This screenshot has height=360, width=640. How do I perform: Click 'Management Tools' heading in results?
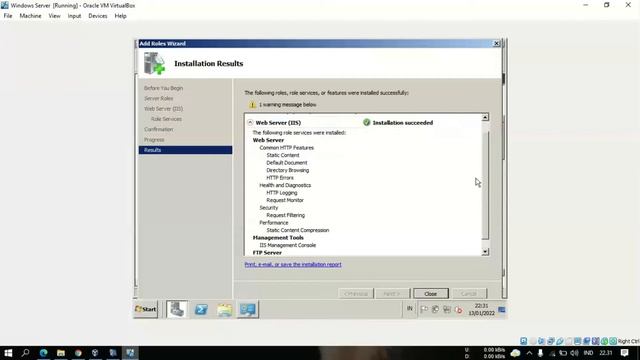click(278, 238)
